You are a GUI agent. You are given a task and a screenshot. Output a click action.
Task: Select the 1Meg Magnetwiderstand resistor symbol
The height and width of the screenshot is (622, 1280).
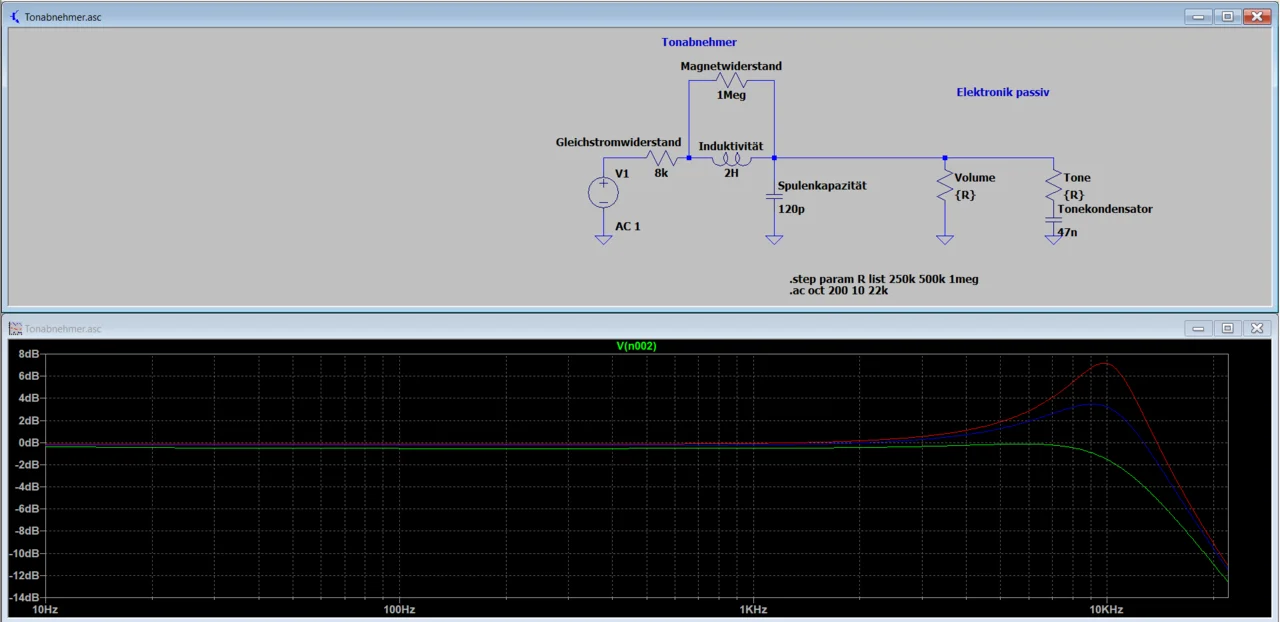point(731,81)
